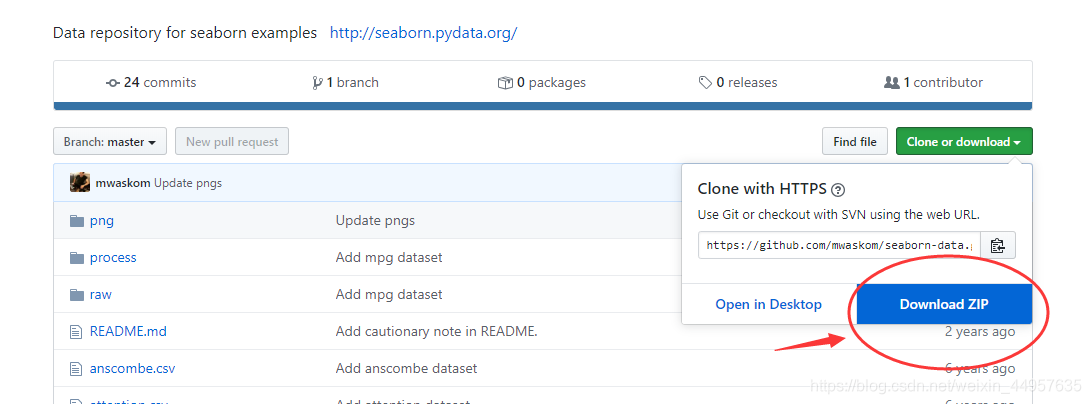Screen dimensions: 1091x404
Task: Click the help icon beside Clone with HTTPS
Action: [838, 190]
